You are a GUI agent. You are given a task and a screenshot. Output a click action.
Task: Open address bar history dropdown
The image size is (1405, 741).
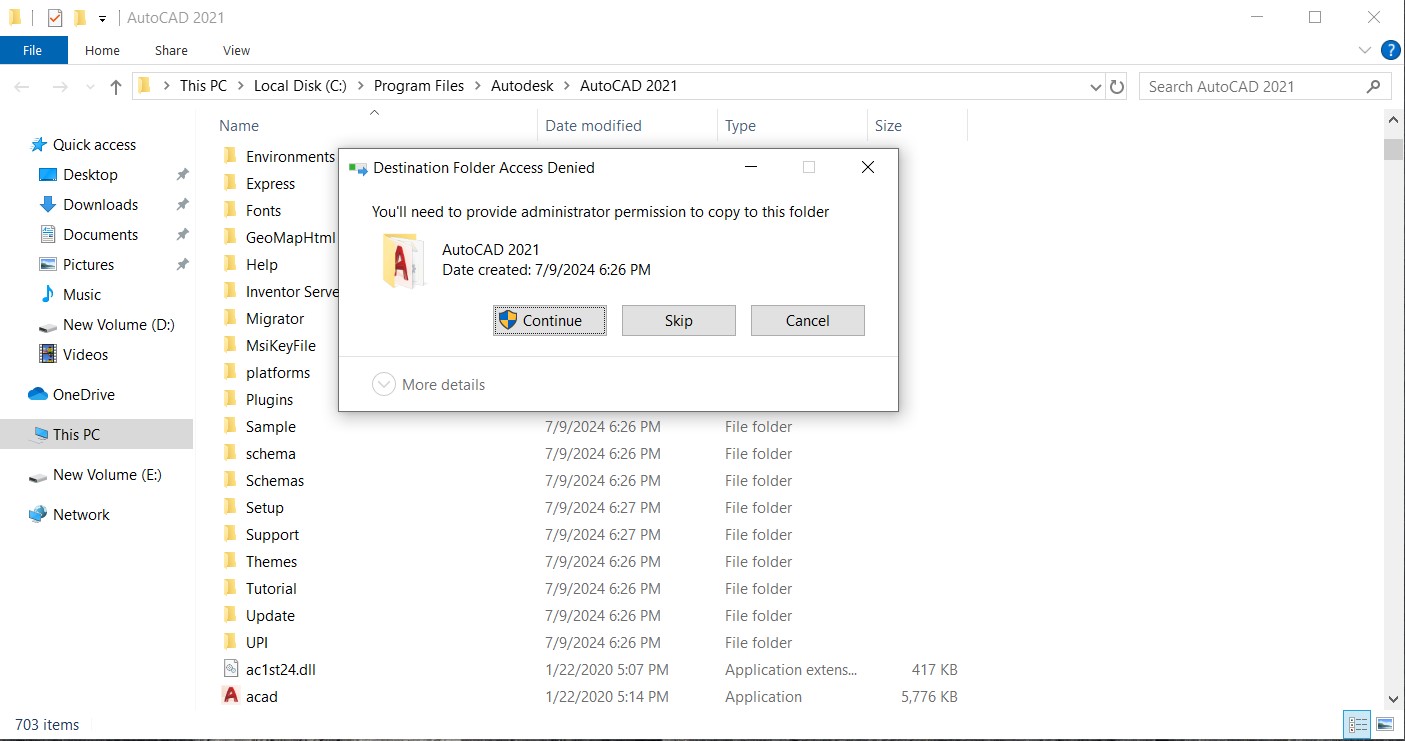(x=1095, y=87)
